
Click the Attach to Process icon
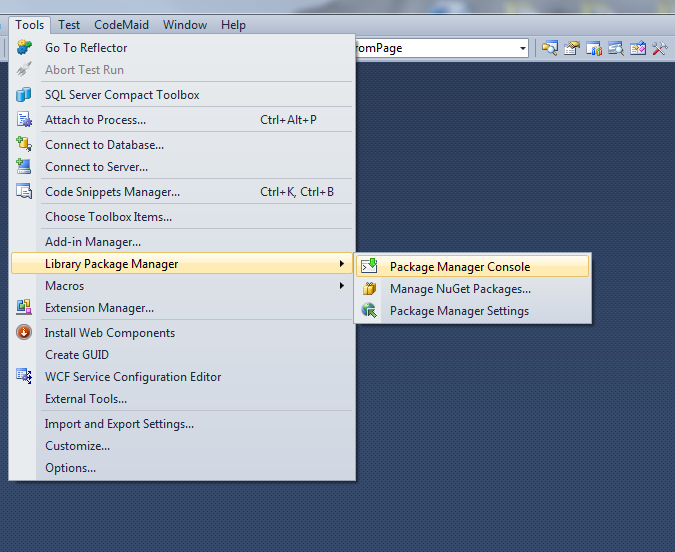tap(24, 119)
